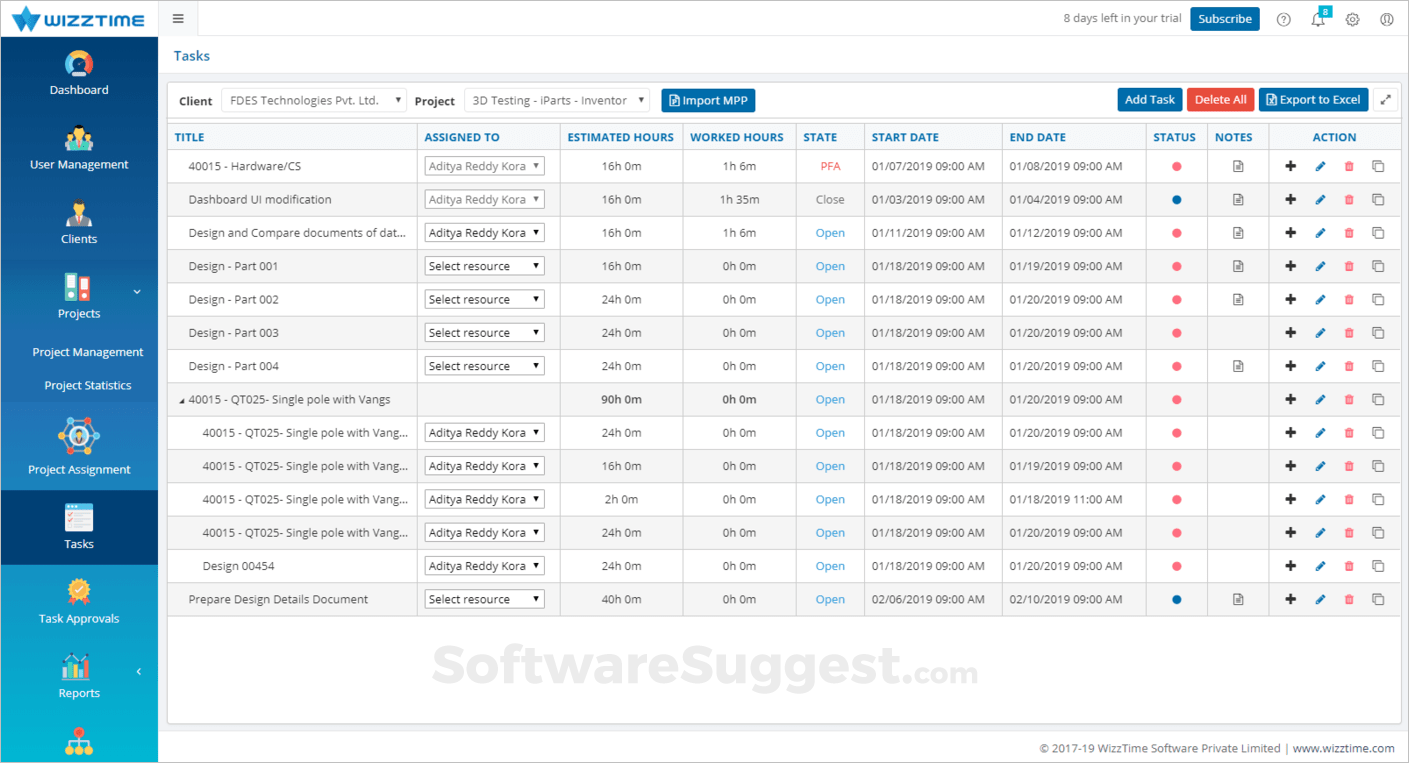Edit the 40015 - Hardware/CS task

click(1320, 167)
